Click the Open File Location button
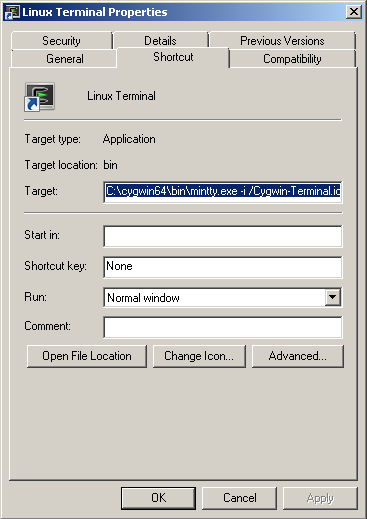Screen dimensions: 367x519 [87, 356]
